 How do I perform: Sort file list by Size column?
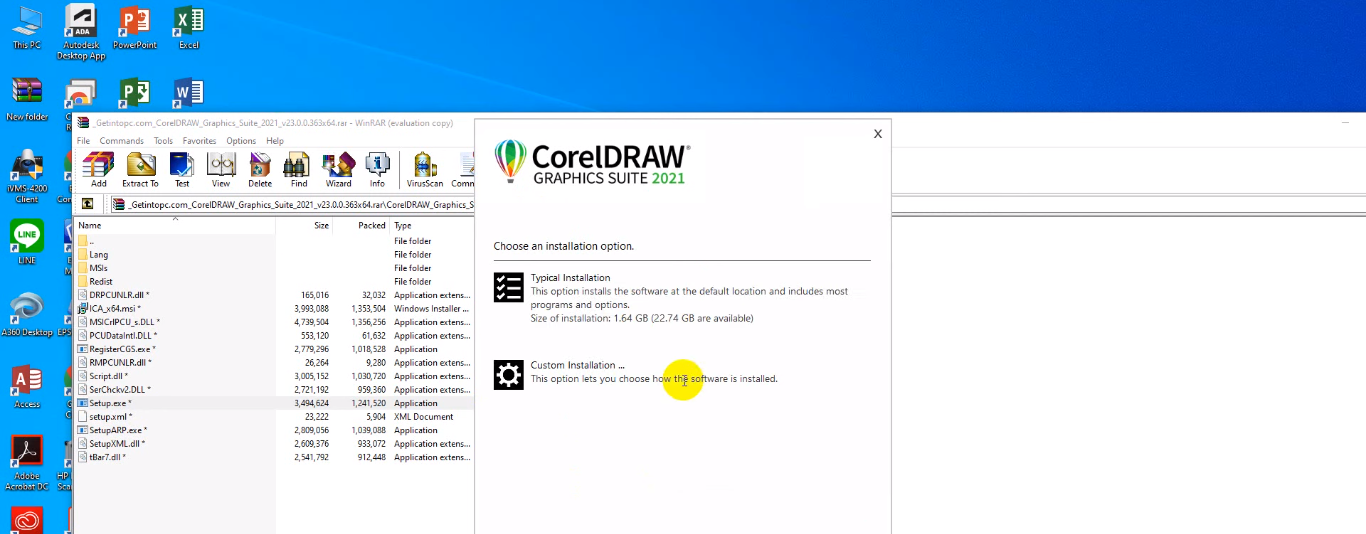click(304, 226)
